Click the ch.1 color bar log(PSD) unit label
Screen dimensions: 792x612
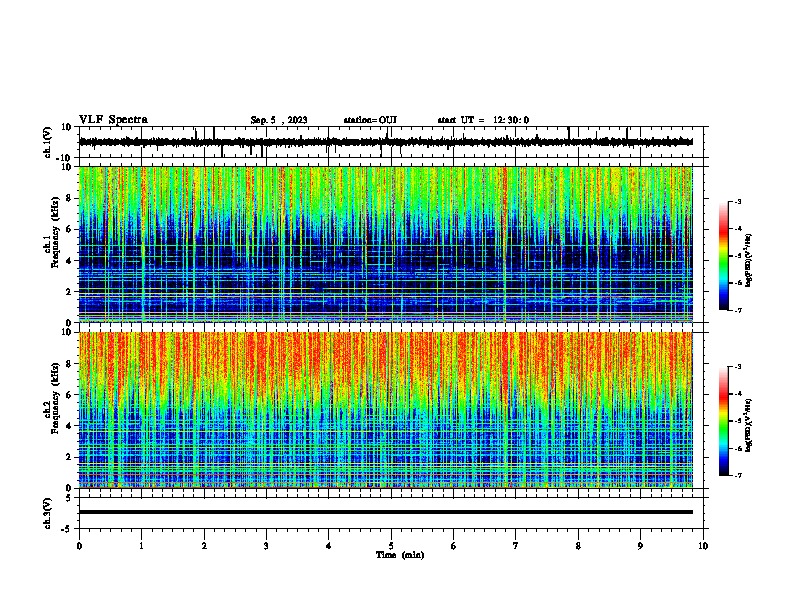[749, 260]
